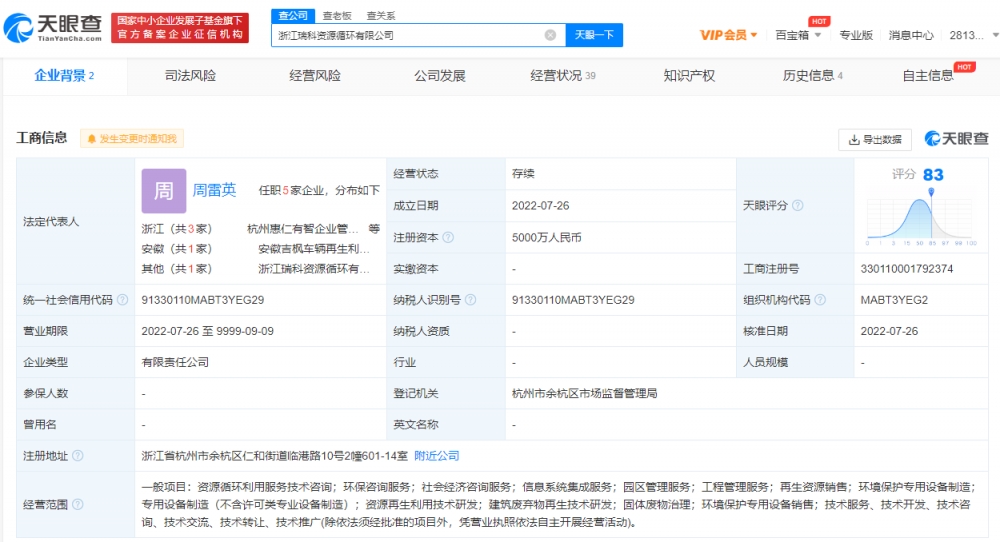Open the 司法风险 tab
Image resolution: width=1000 pixels, height=542 pixels.
click(x=190, y=76)
